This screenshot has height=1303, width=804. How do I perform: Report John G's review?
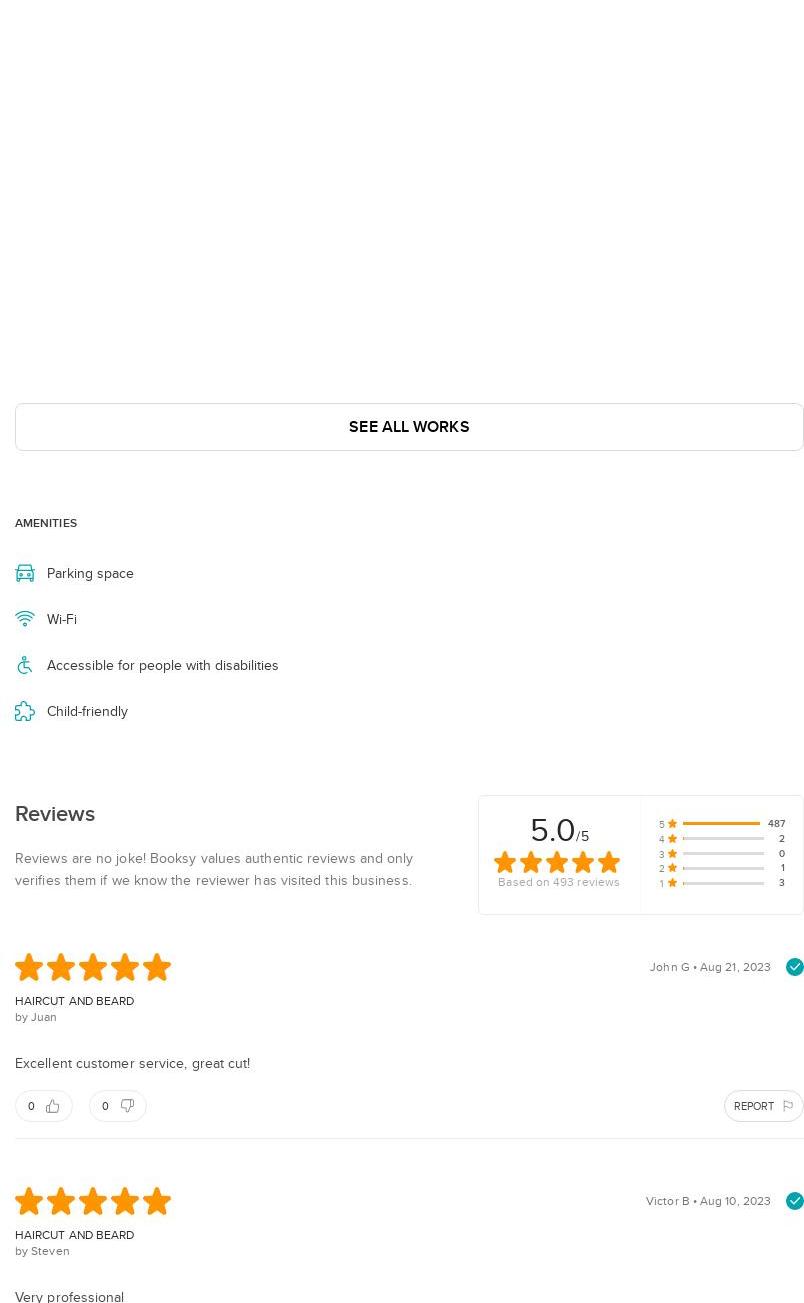pos(763,1106)
